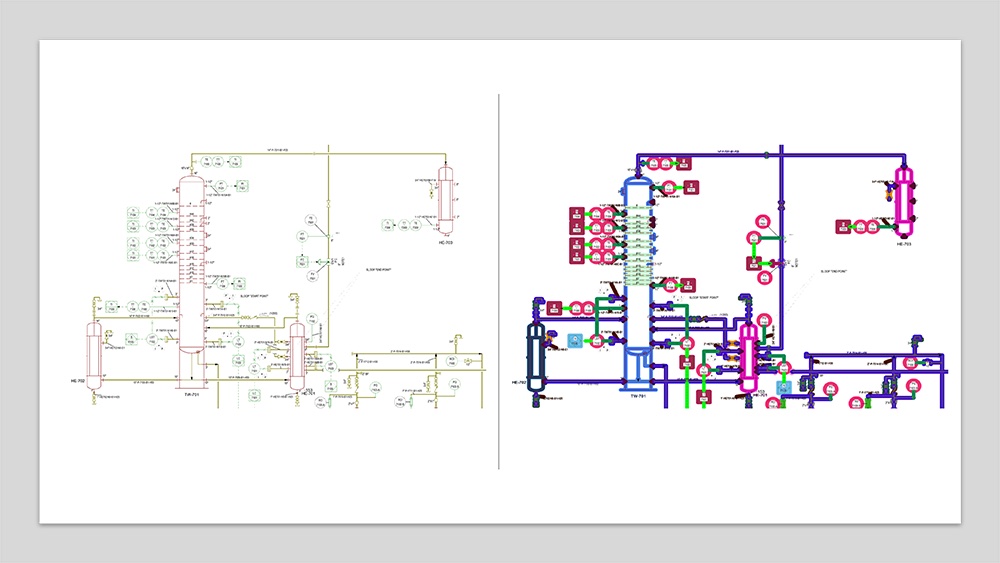The width and height of the screenshot is (1000, 563).
Task: Select the HE-702 label in the line-drawing diagram
Action: pos(77,381)
